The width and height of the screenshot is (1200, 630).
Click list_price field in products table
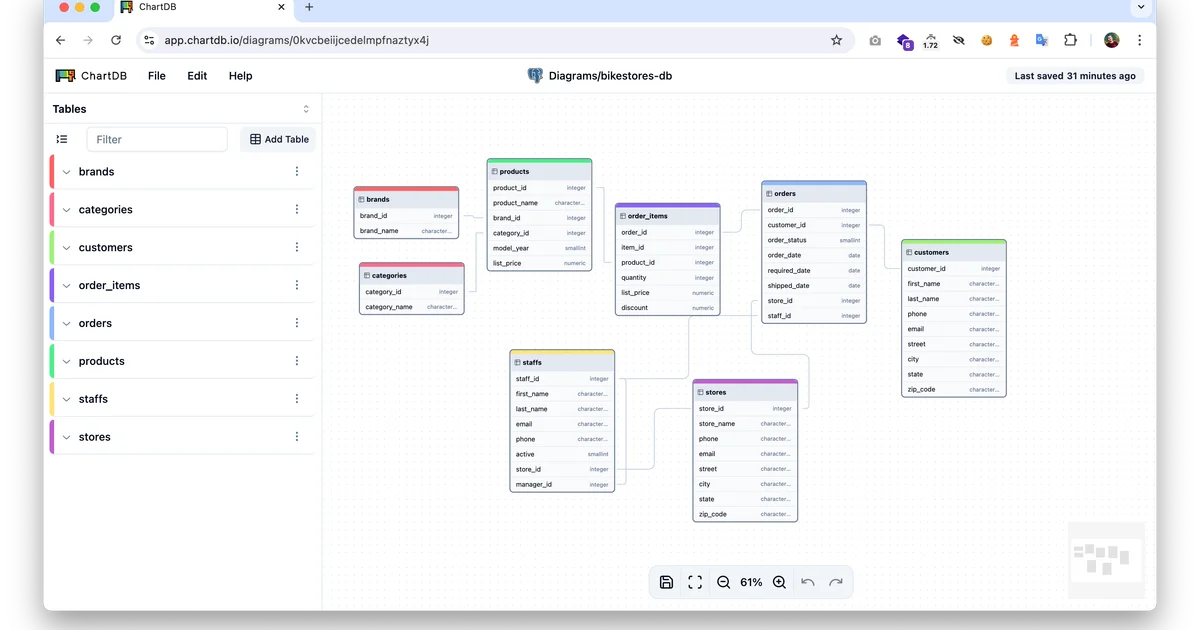click(539, 263)
